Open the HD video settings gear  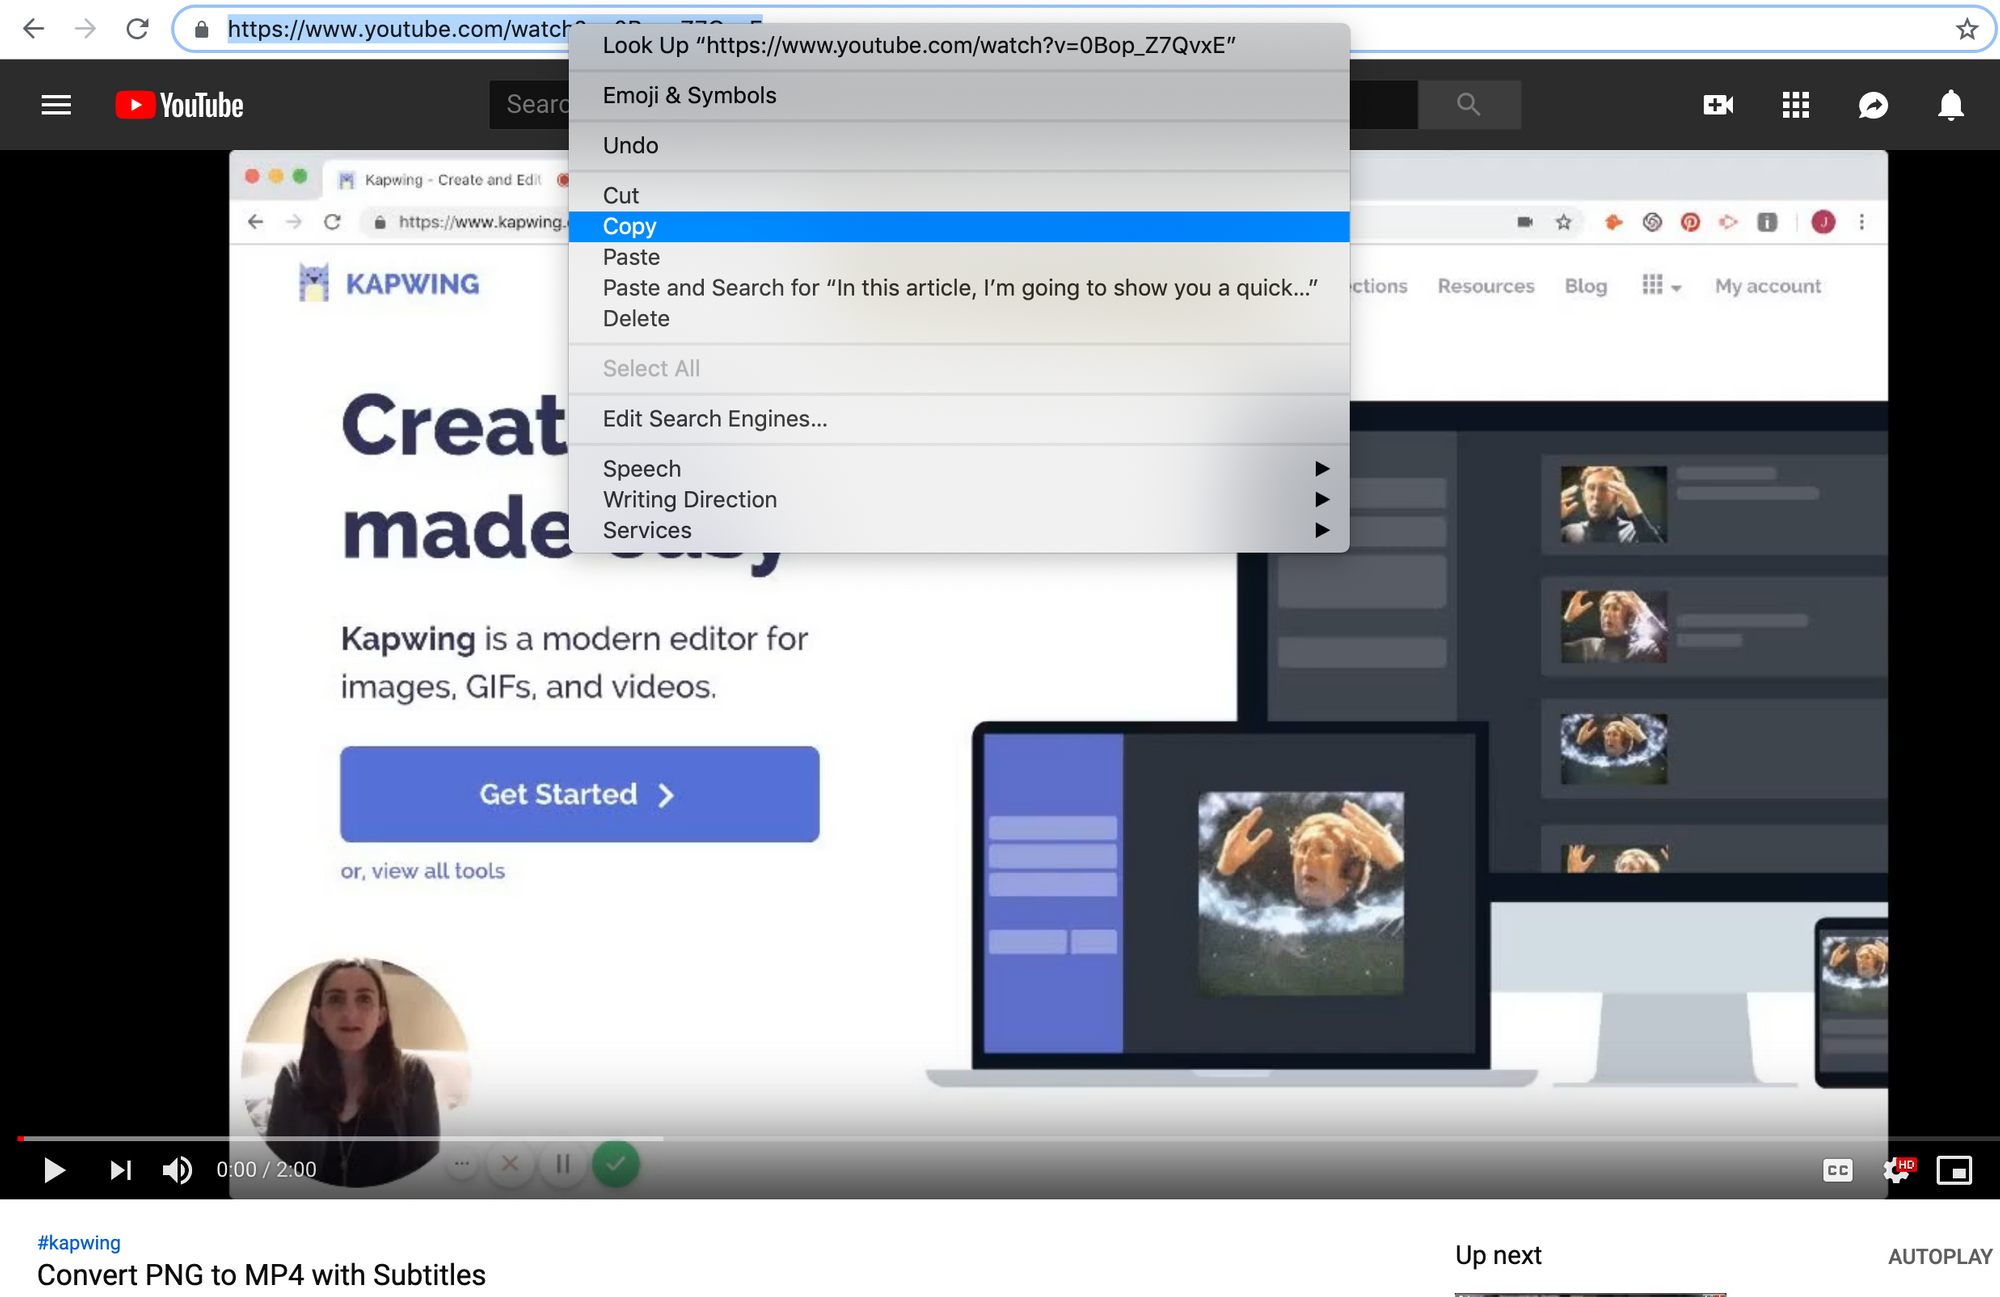click(x=1896, y=1170)
